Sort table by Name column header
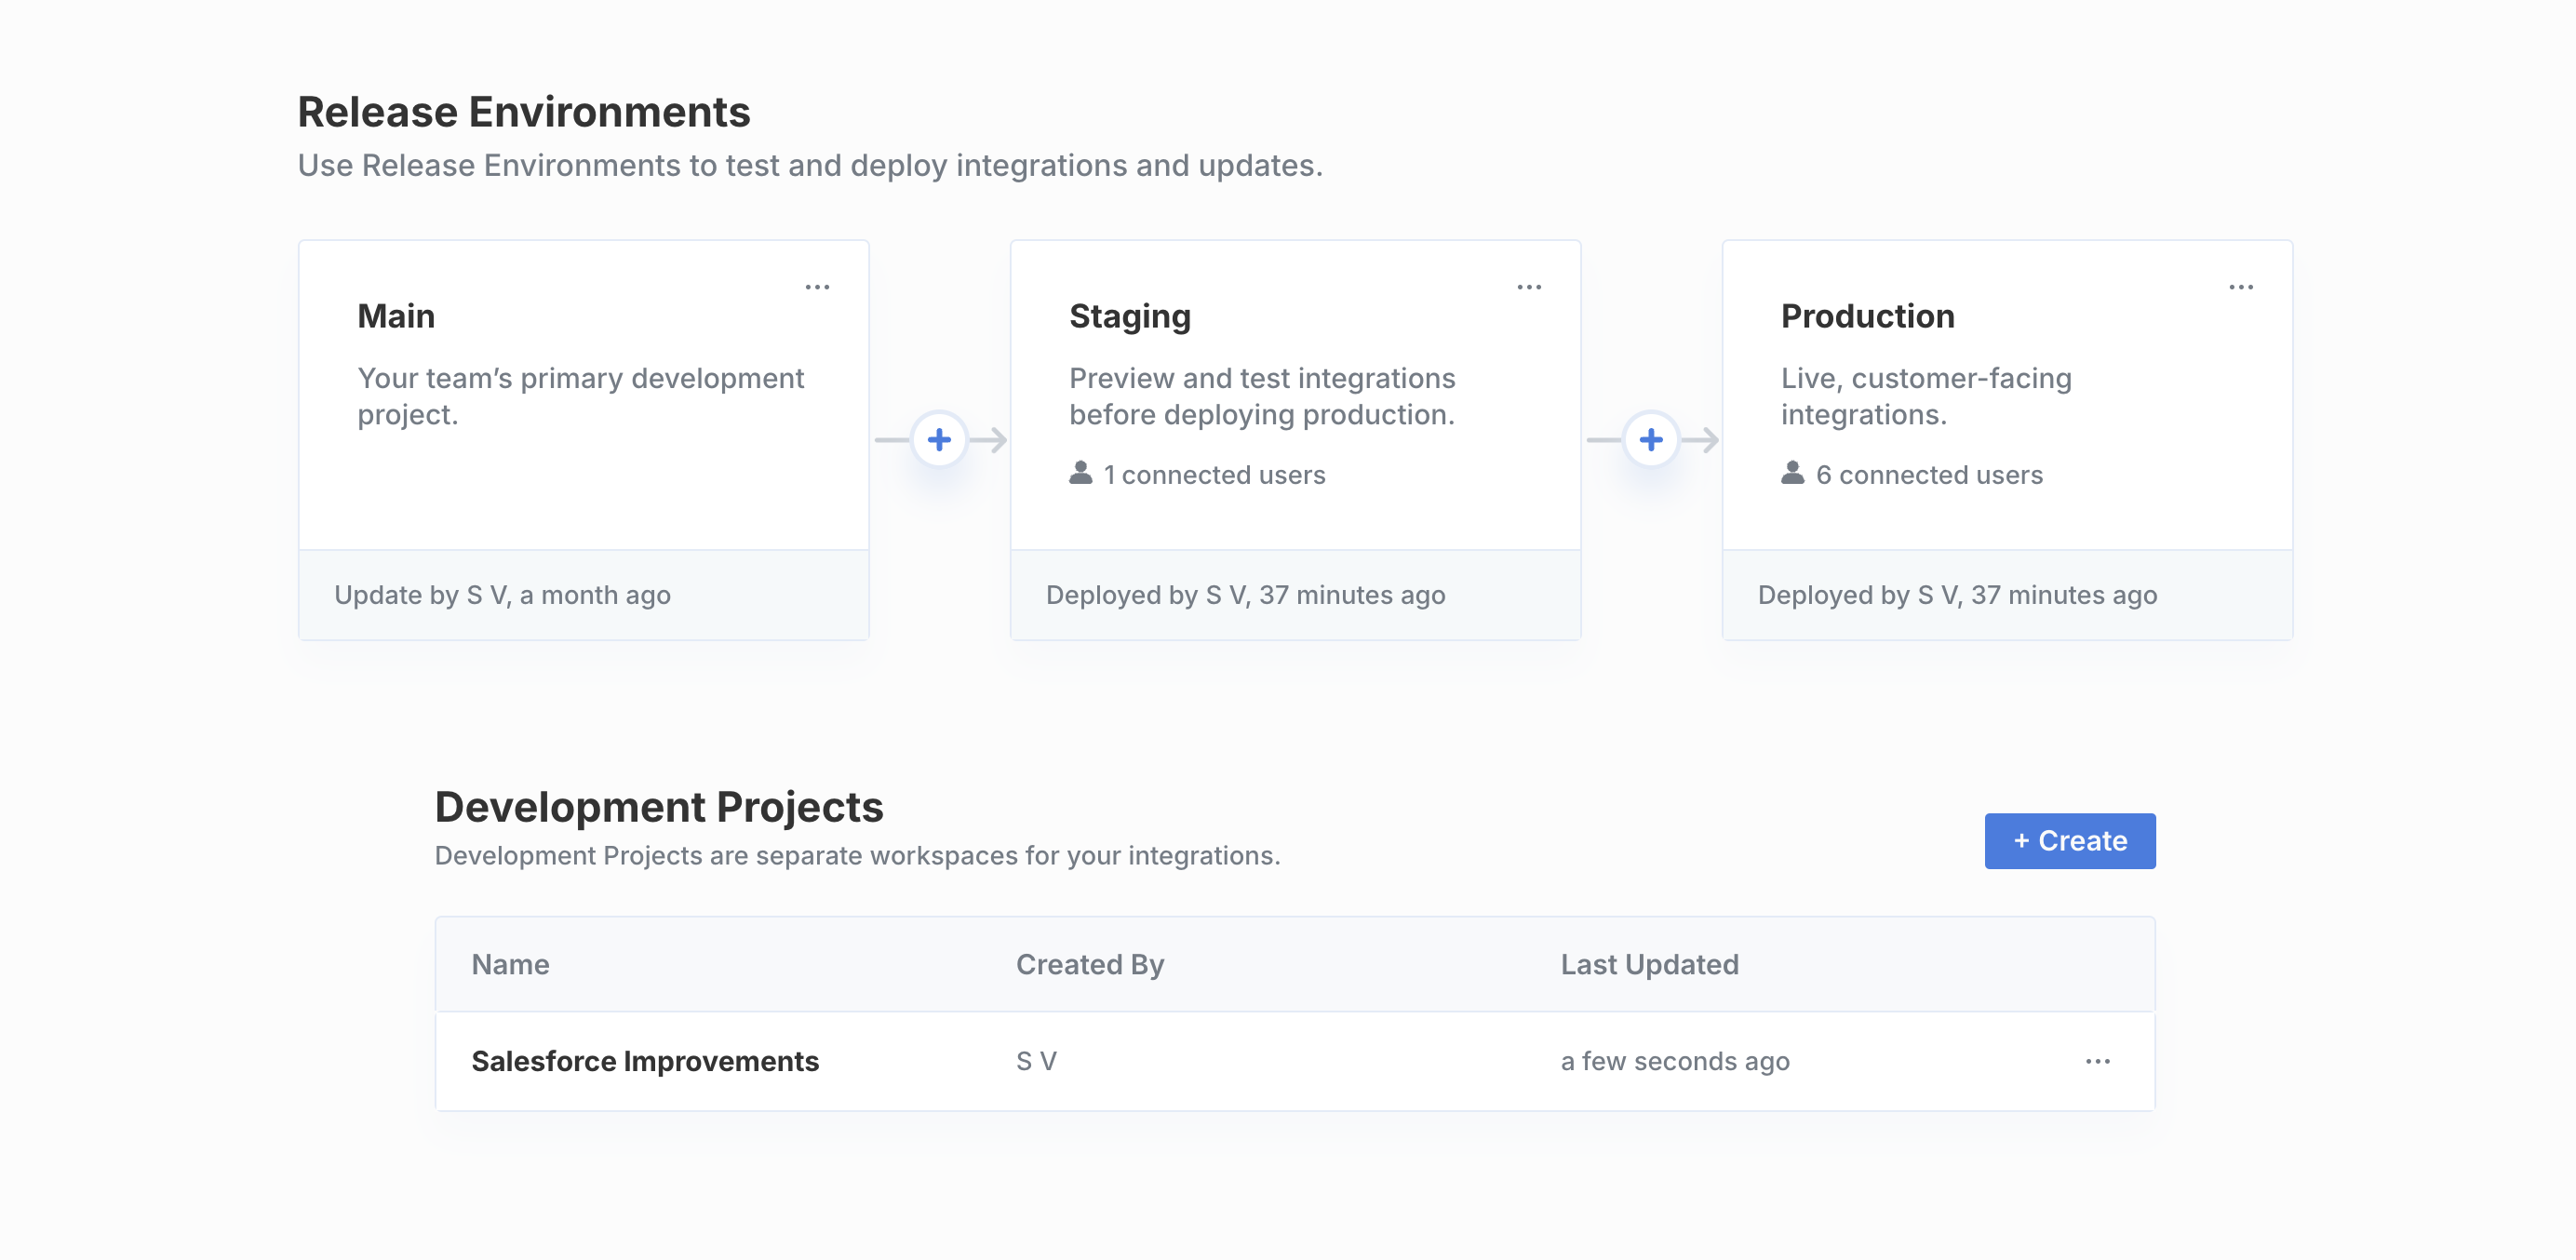The image size is (2576, 1260). click(510, 964)
